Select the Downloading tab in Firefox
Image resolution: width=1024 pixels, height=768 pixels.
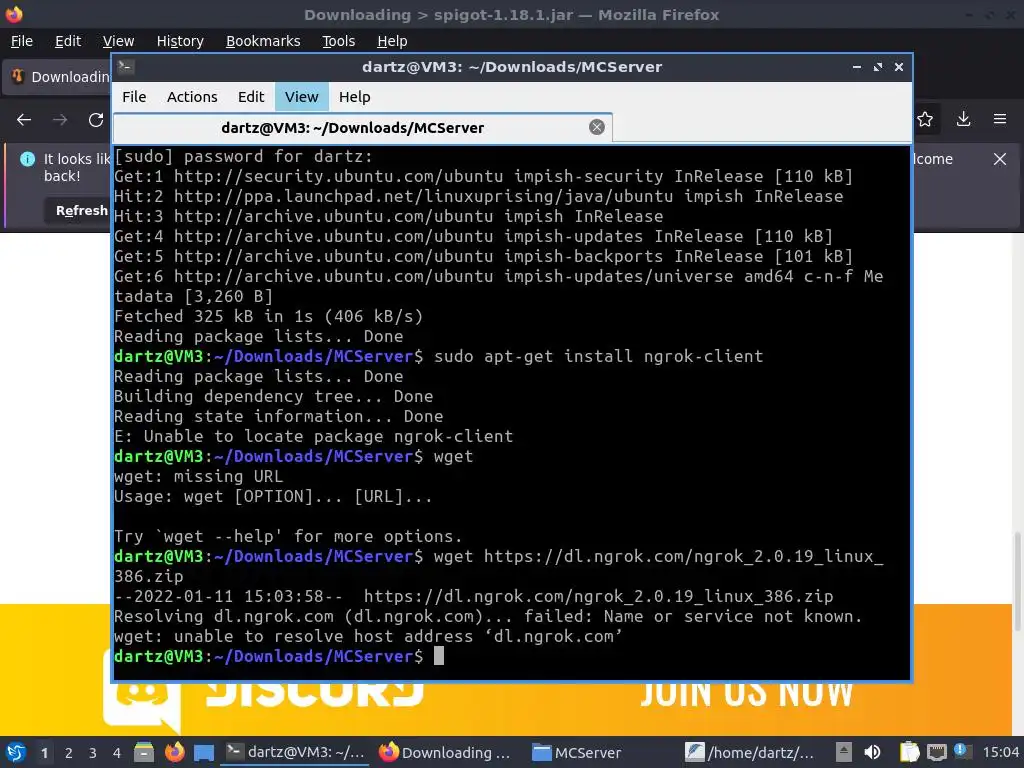click(x=57, y=76)
